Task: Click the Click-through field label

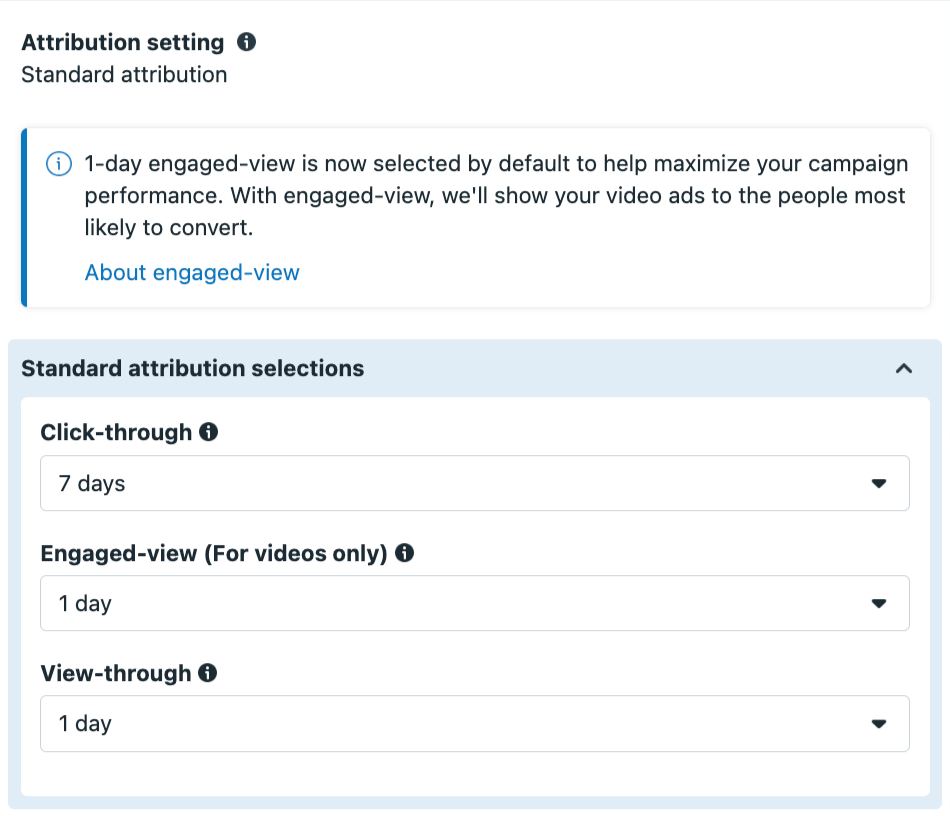Action: pyautogui.click(x=116, y=433)
